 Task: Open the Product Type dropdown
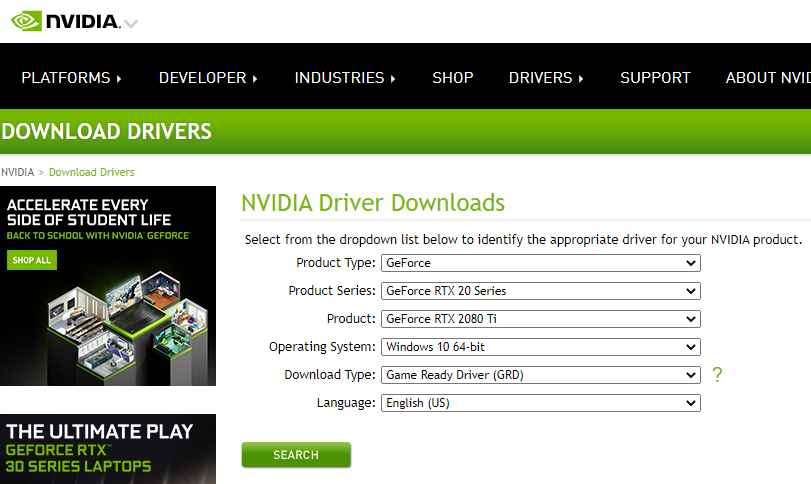tap(540, 263)
